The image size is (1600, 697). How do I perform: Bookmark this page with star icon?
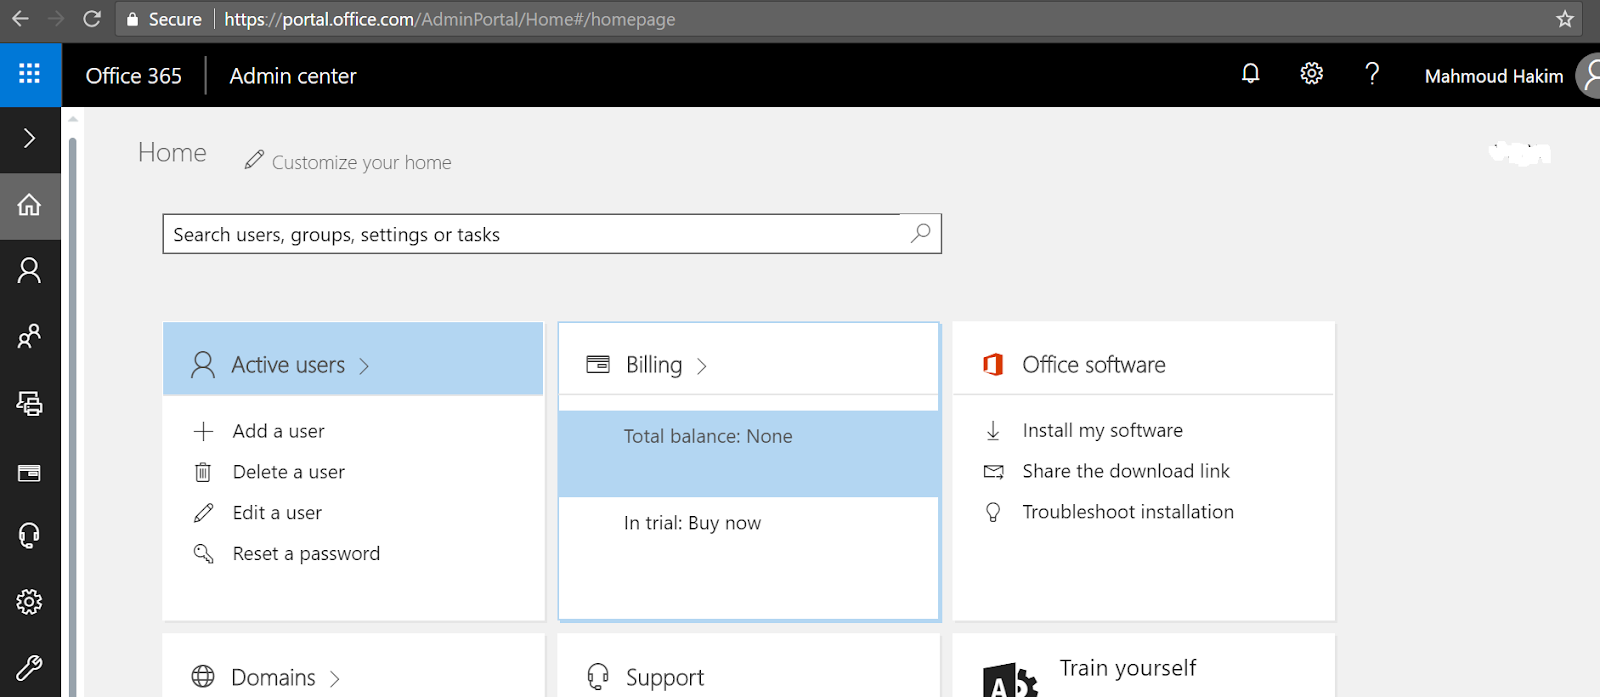coord(1565,19)
